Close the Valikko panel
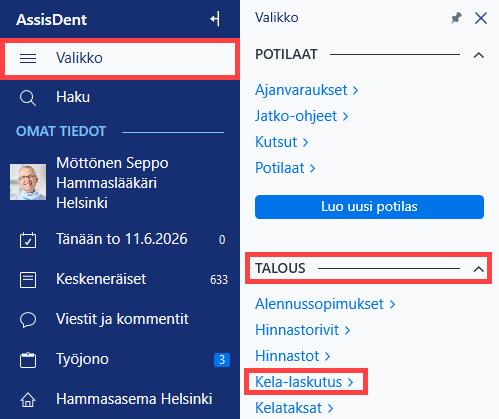The width and height of the screenshot is (499, 419). pos(481,18)
